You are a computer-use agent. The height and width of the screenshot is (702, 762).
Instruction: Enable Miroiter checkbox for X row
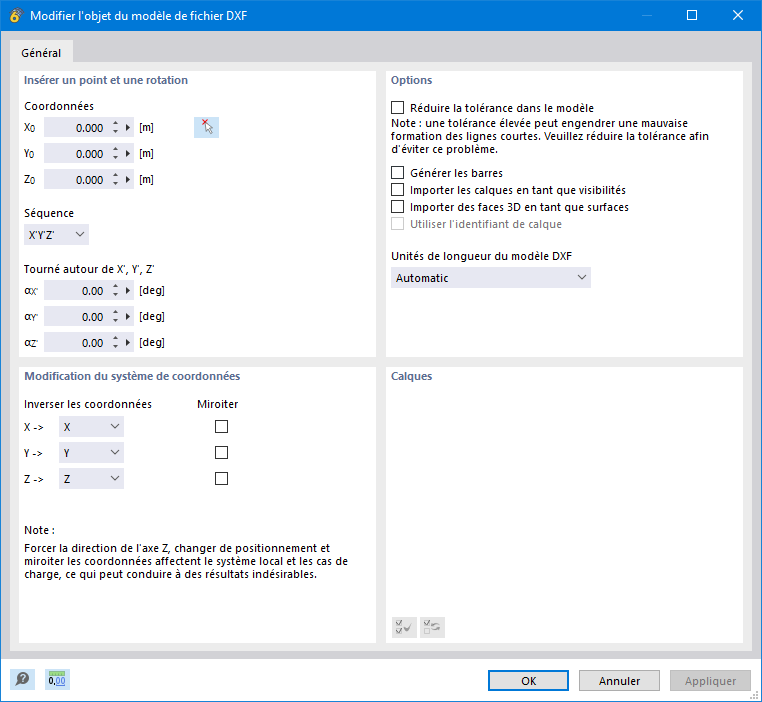(221, 427)
